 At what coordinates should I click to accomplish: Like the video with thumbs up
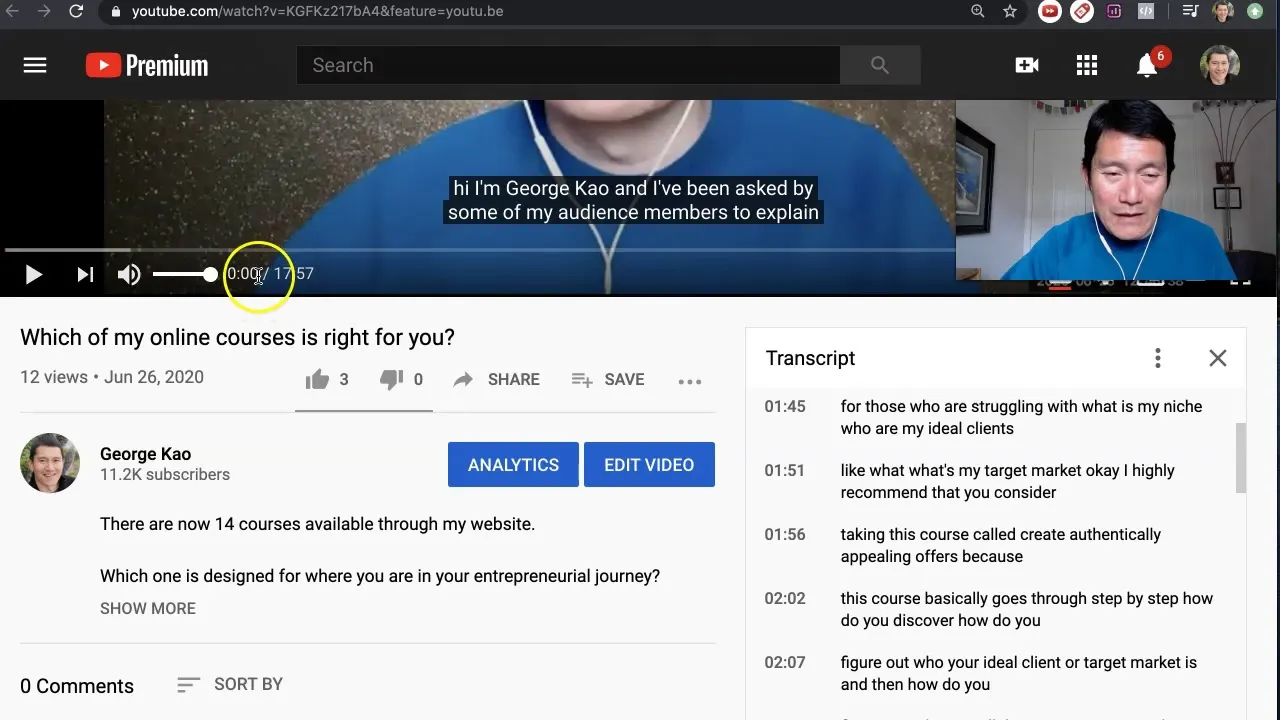(316, 379)
